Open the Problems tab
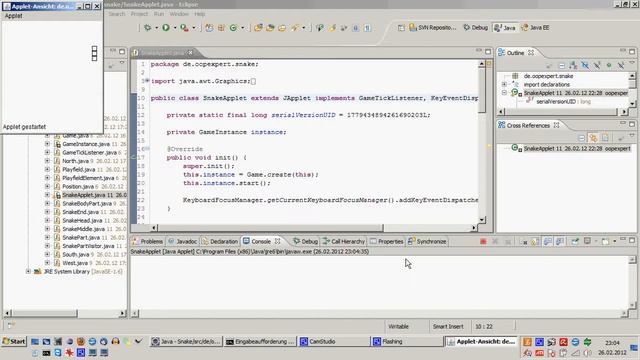Viewport: 640px width, 360px height. click(148, 242)
